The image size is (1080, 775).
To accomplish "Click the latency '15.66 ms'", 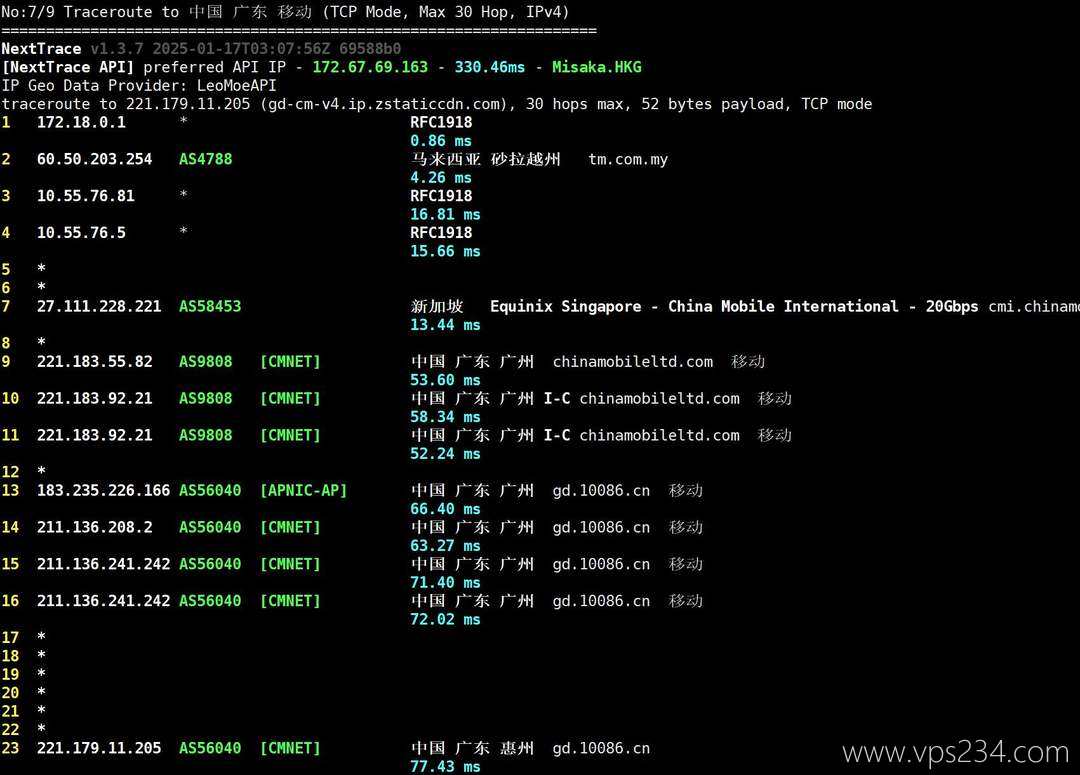I will [445, 251].
